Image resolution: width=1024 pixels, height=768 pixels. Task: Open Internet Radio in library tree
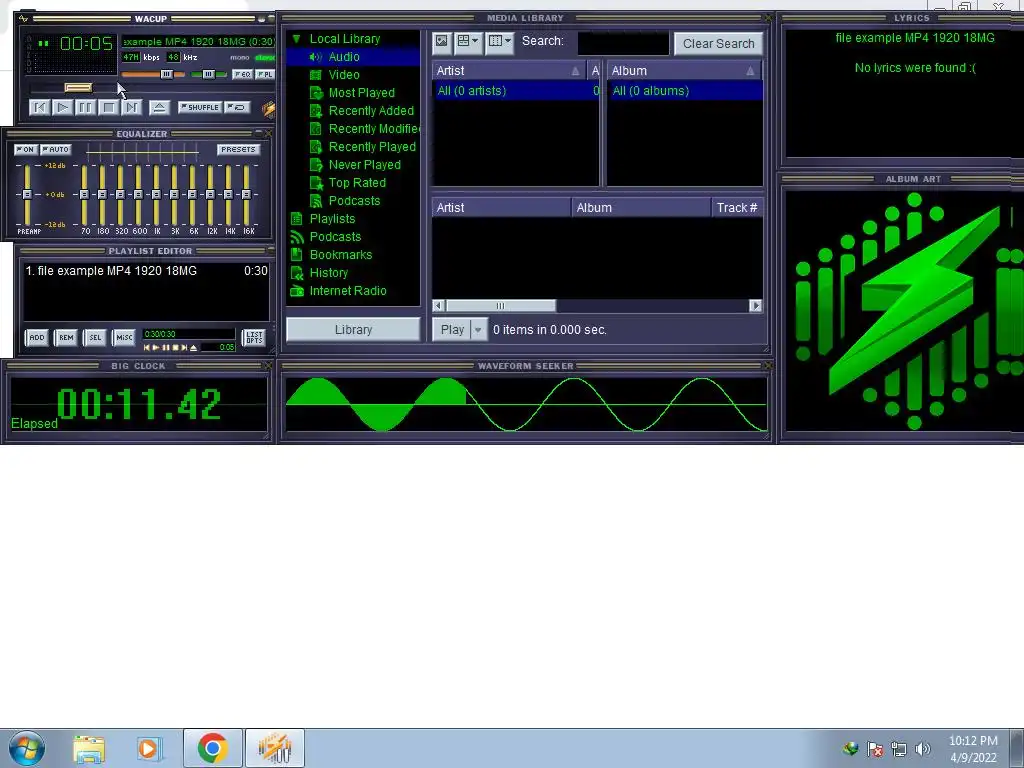click(347, 291)
